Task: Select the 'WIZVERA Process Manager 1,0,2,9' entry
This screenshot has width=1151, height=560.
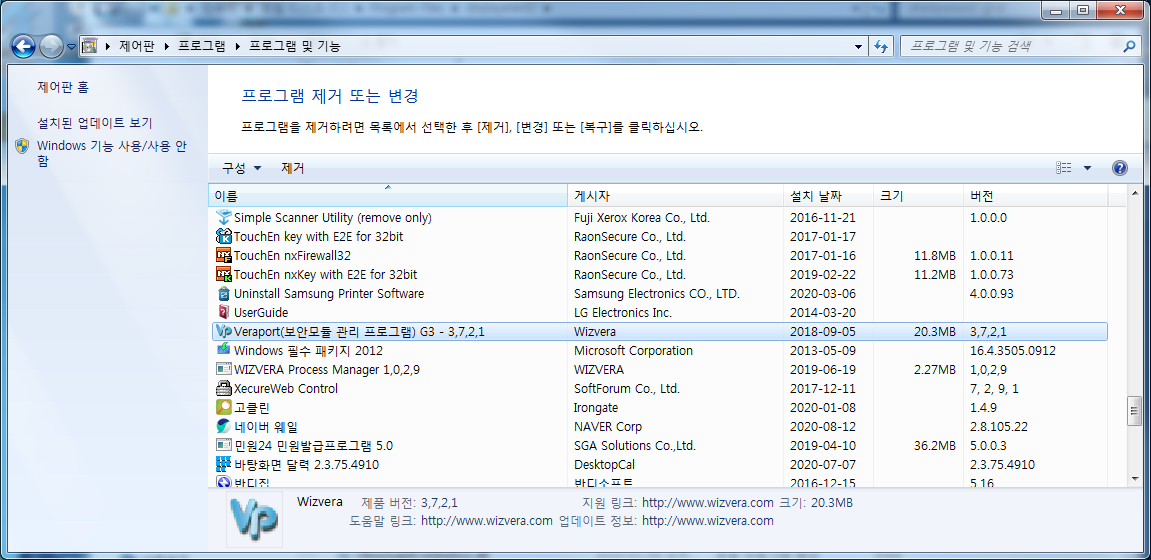Action: [327, 369]
